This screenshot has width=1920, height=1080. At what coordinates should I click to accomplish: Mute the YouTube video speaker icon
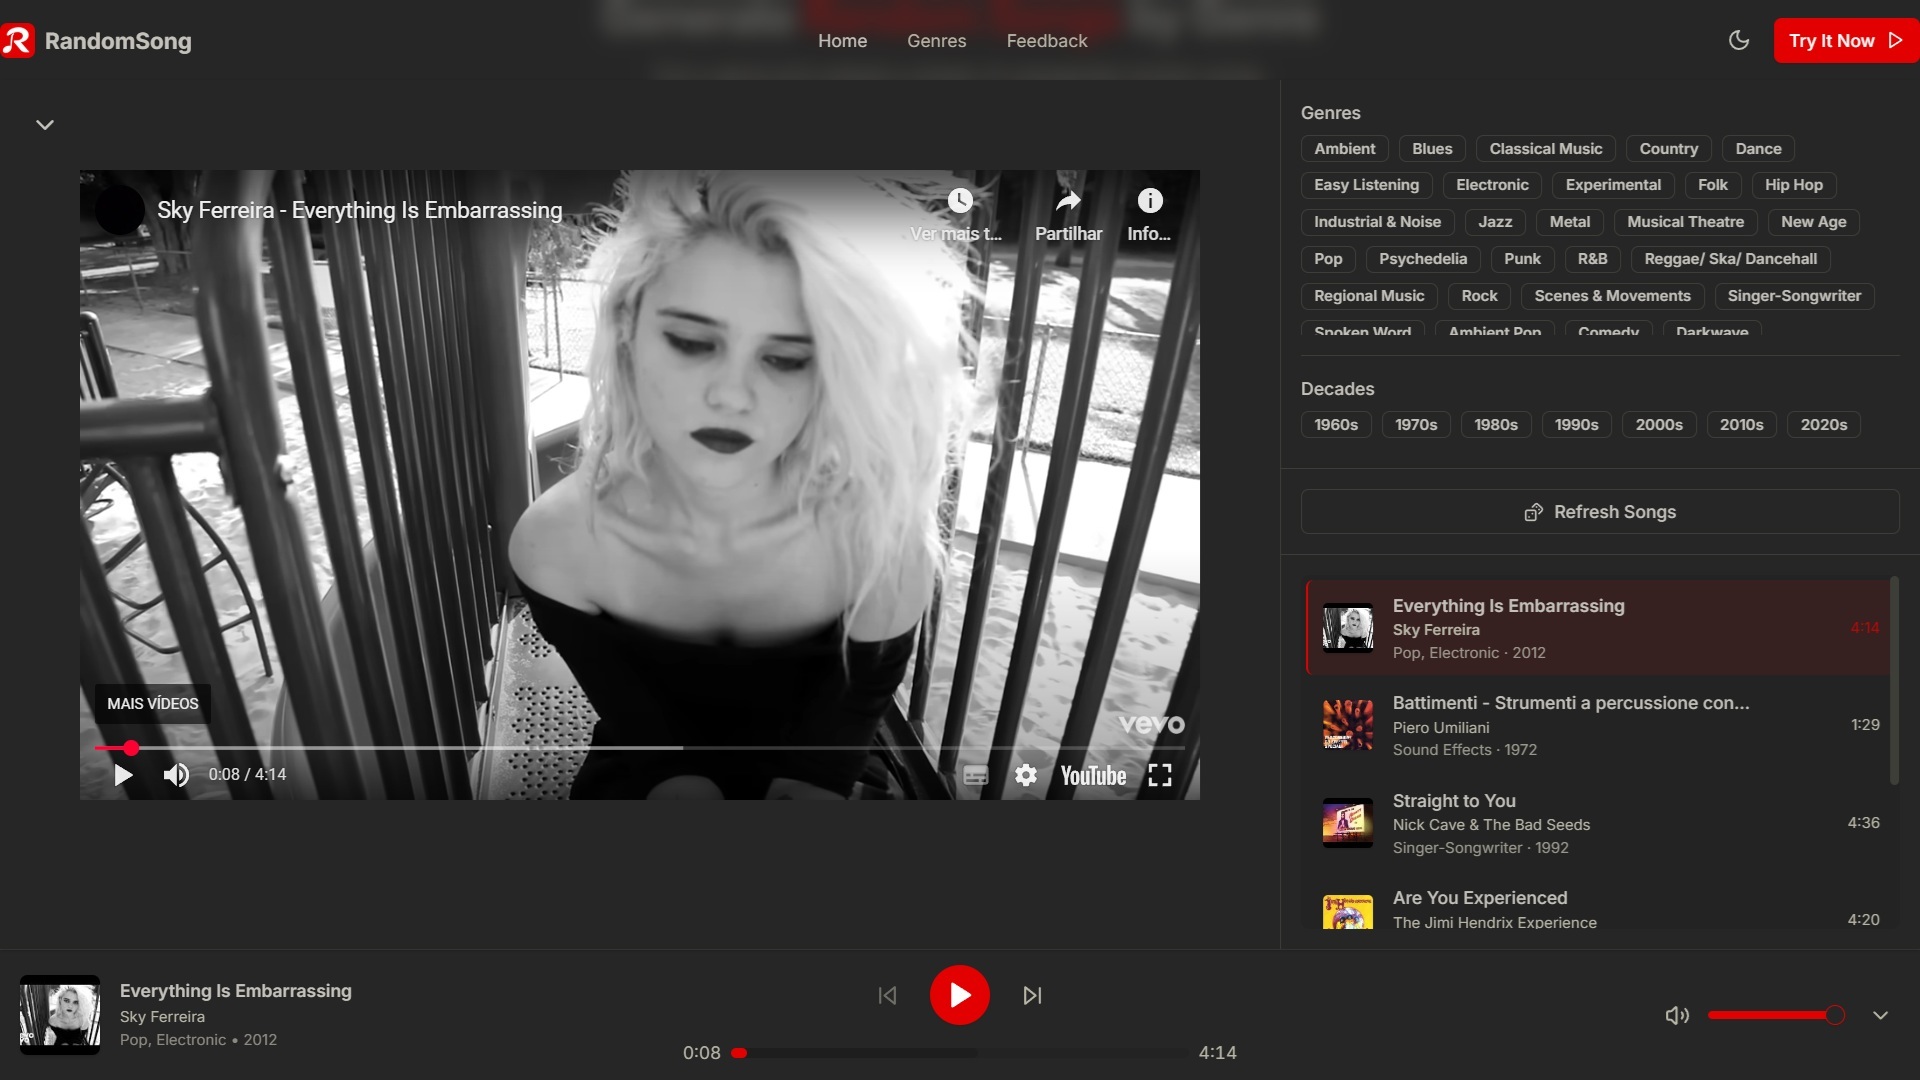[x=176, y=775]
